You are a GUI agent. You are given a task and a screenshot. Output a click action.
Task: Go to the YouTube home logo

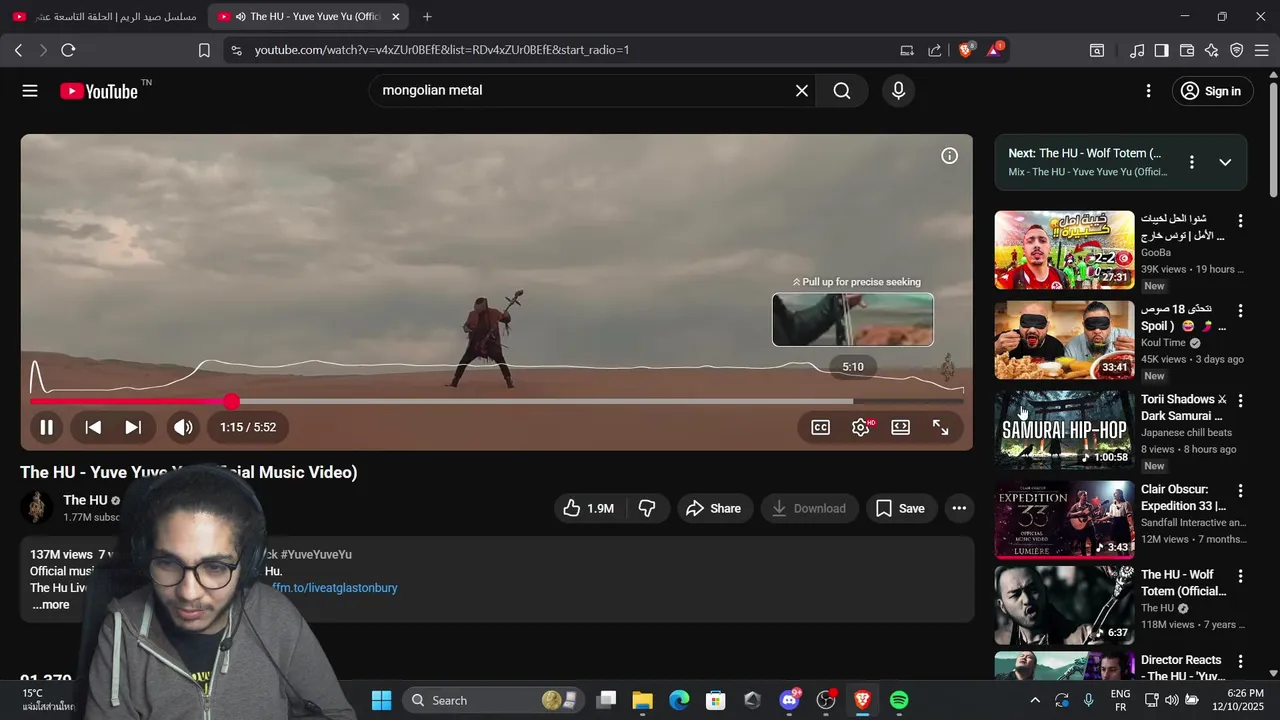coord(98,91)
